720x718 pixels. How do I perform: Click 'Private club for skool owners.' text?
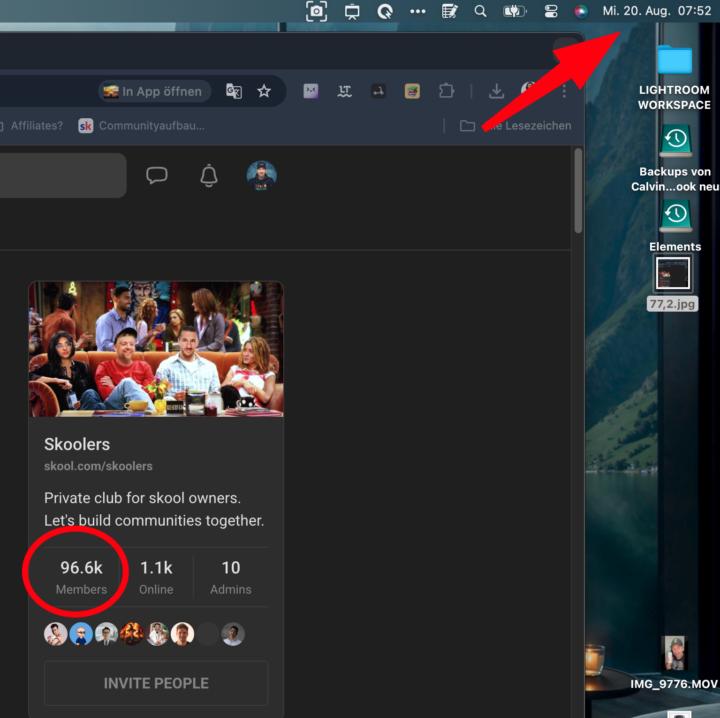coord(142,498)
